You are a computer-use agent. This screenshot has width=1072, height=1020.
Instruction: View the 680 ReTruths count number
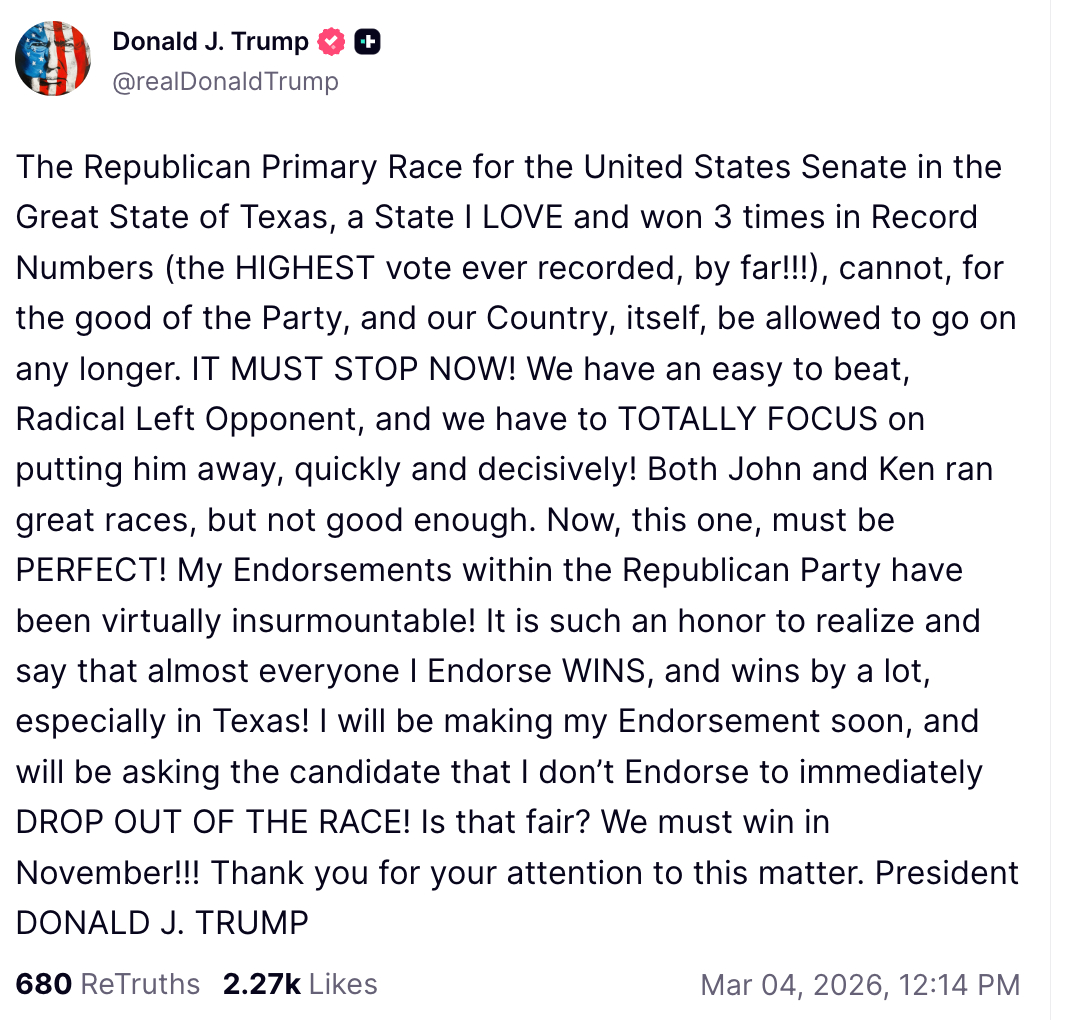click(x=43, y=984)
